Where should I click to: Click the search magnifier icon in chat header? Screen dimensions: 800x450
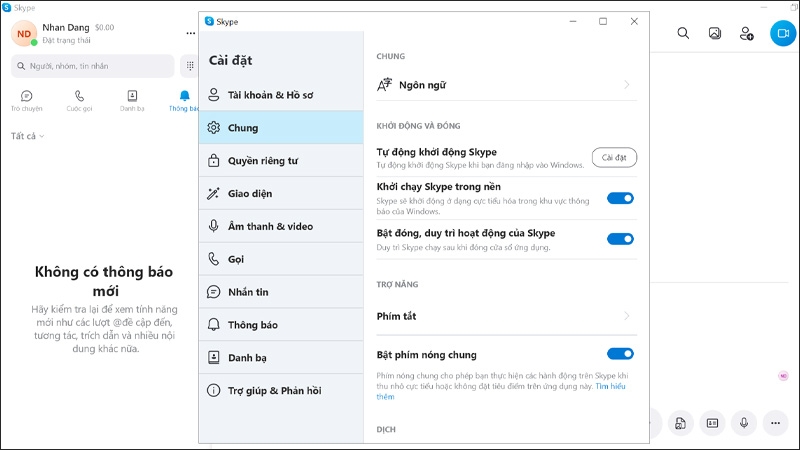point(683,34)
